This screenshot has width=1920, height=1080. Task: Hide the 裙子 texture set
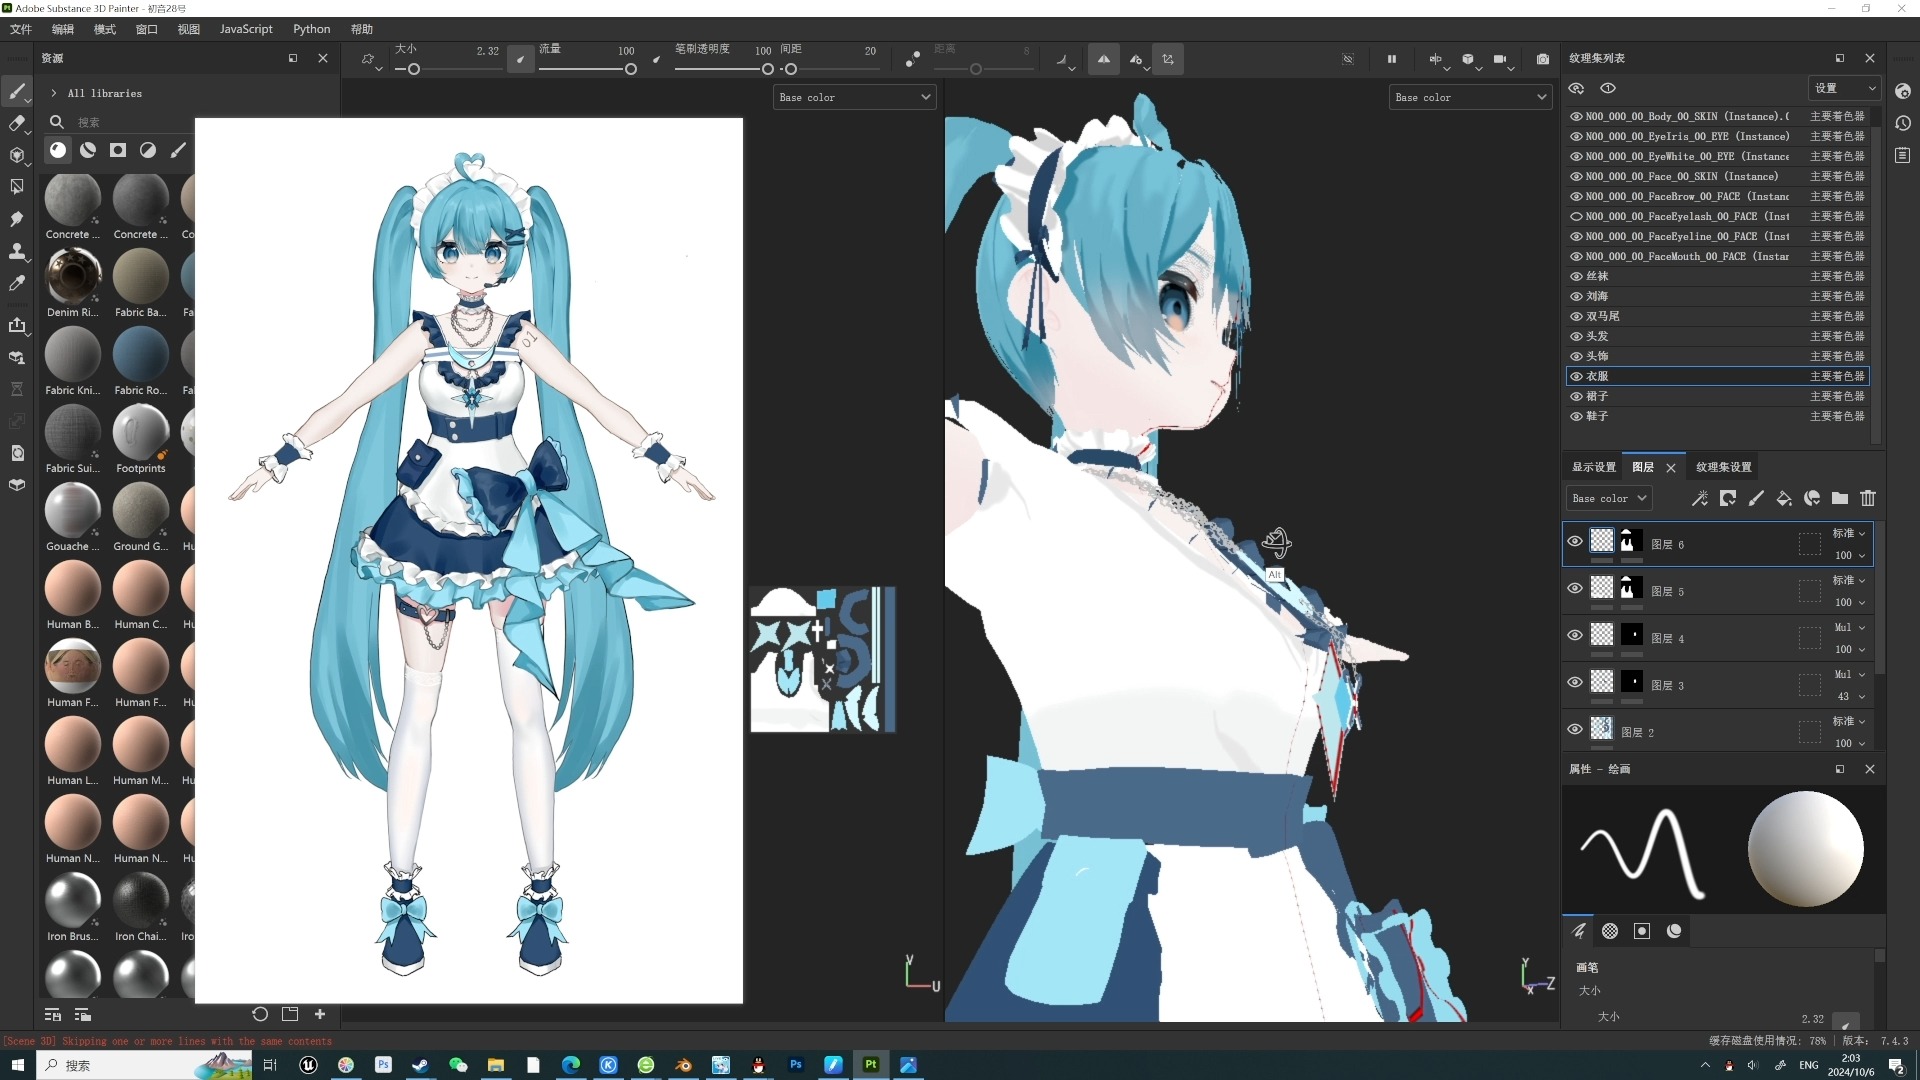(x=1576, y=396)
